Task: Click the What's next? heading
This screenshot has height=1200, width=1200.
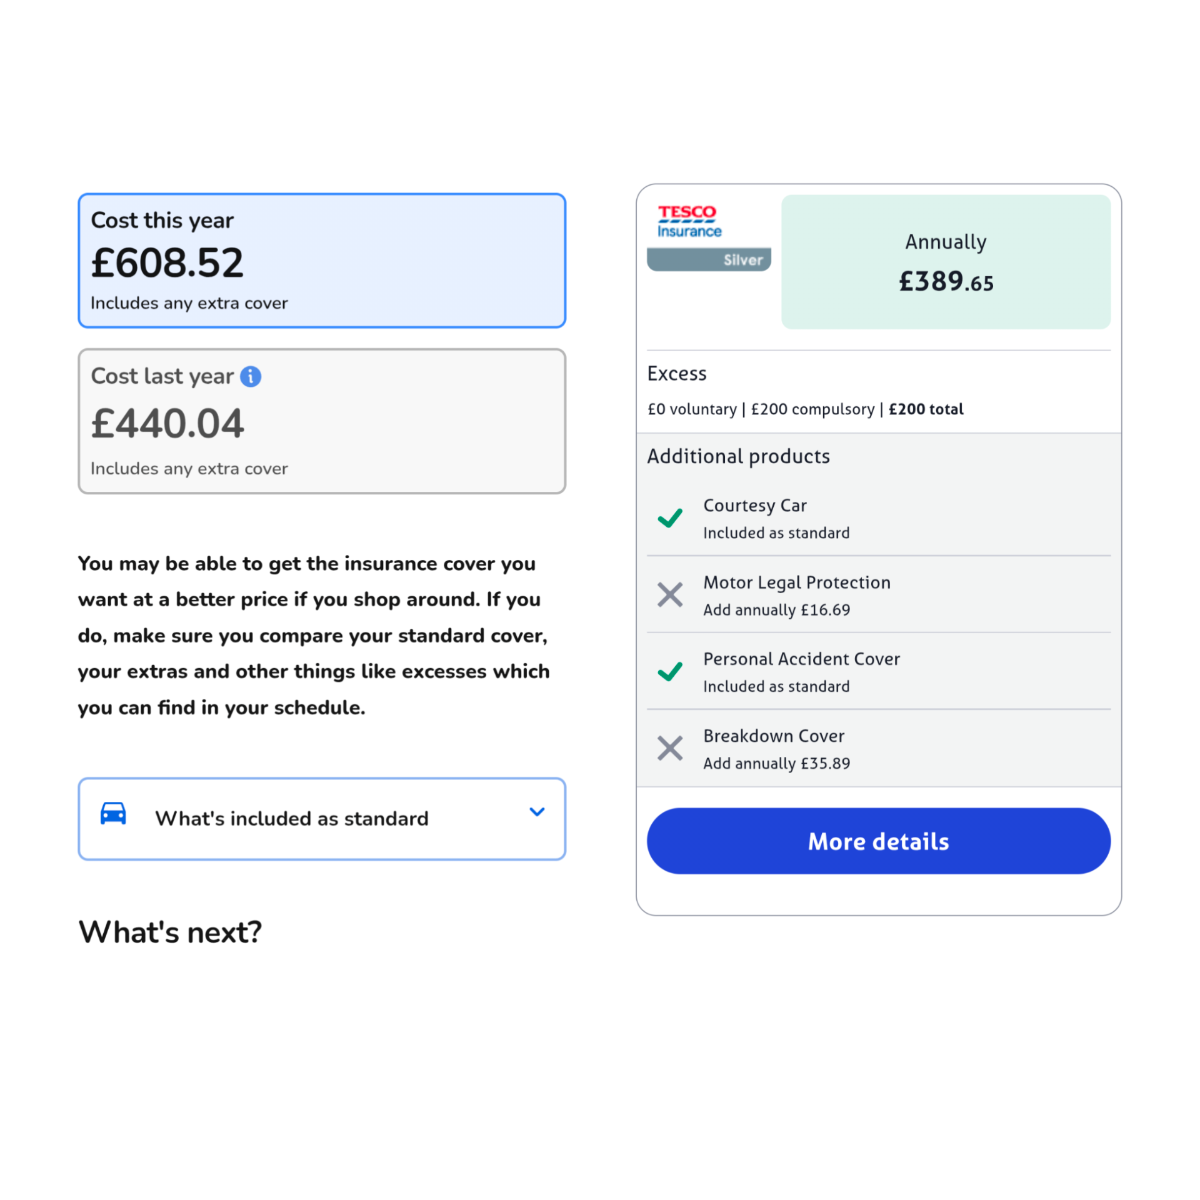Action: [170, 932]
